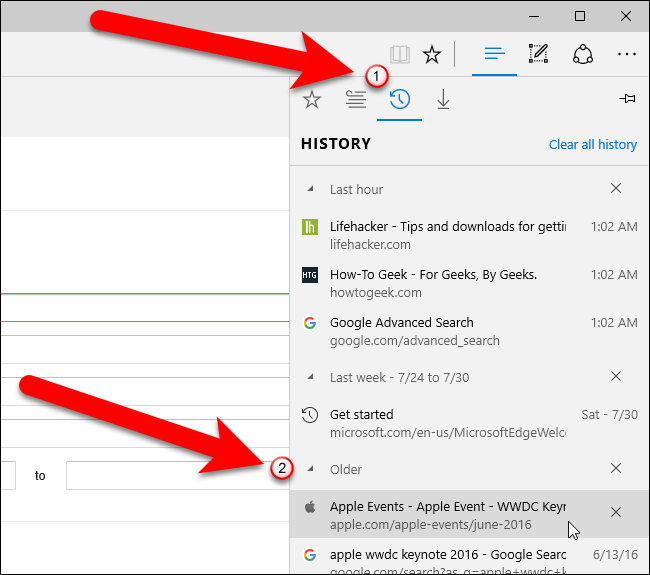This screenshot has width=650, height=575.
Task: Toggle the Hub button in toolbar
Action: click(x=494, y=54)
